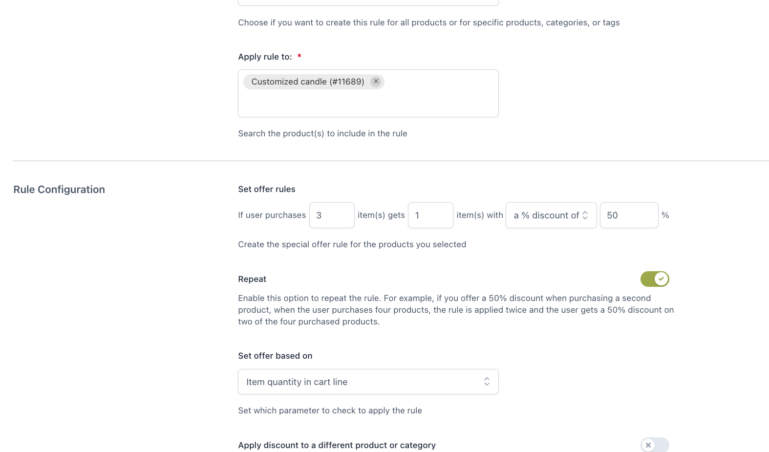
Task: Click the arrows icon in Item quantity selector
Action: coord(487,381)
